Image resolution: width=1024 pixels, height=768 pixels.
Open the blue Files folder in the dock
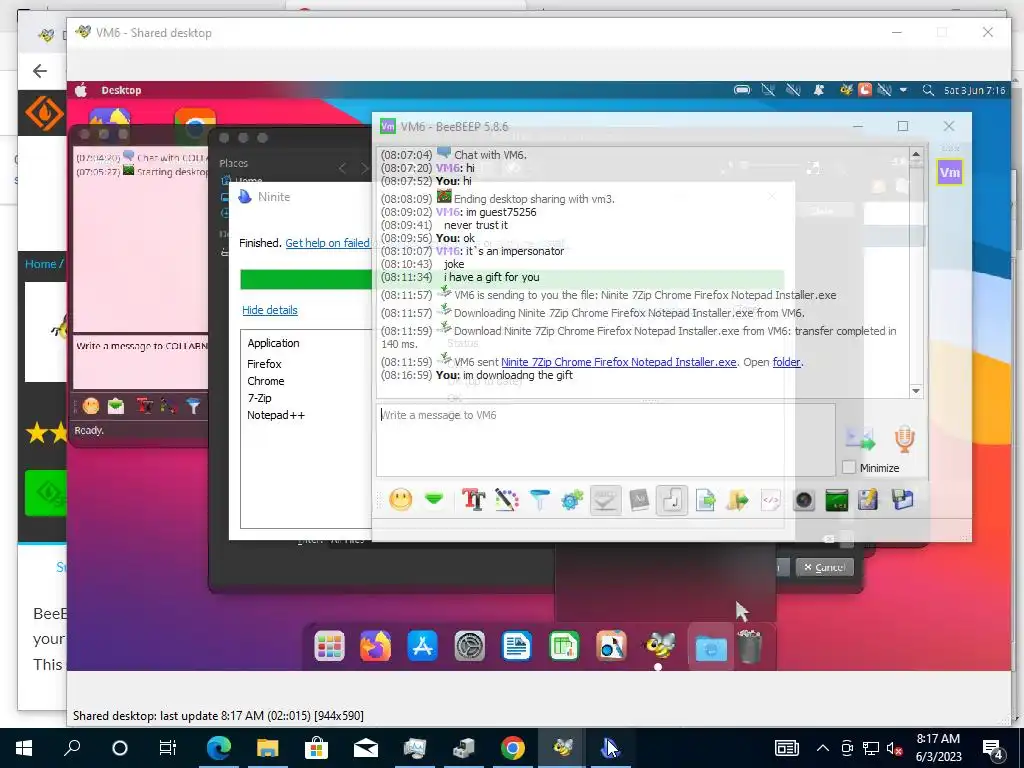[x=711, y=648]
